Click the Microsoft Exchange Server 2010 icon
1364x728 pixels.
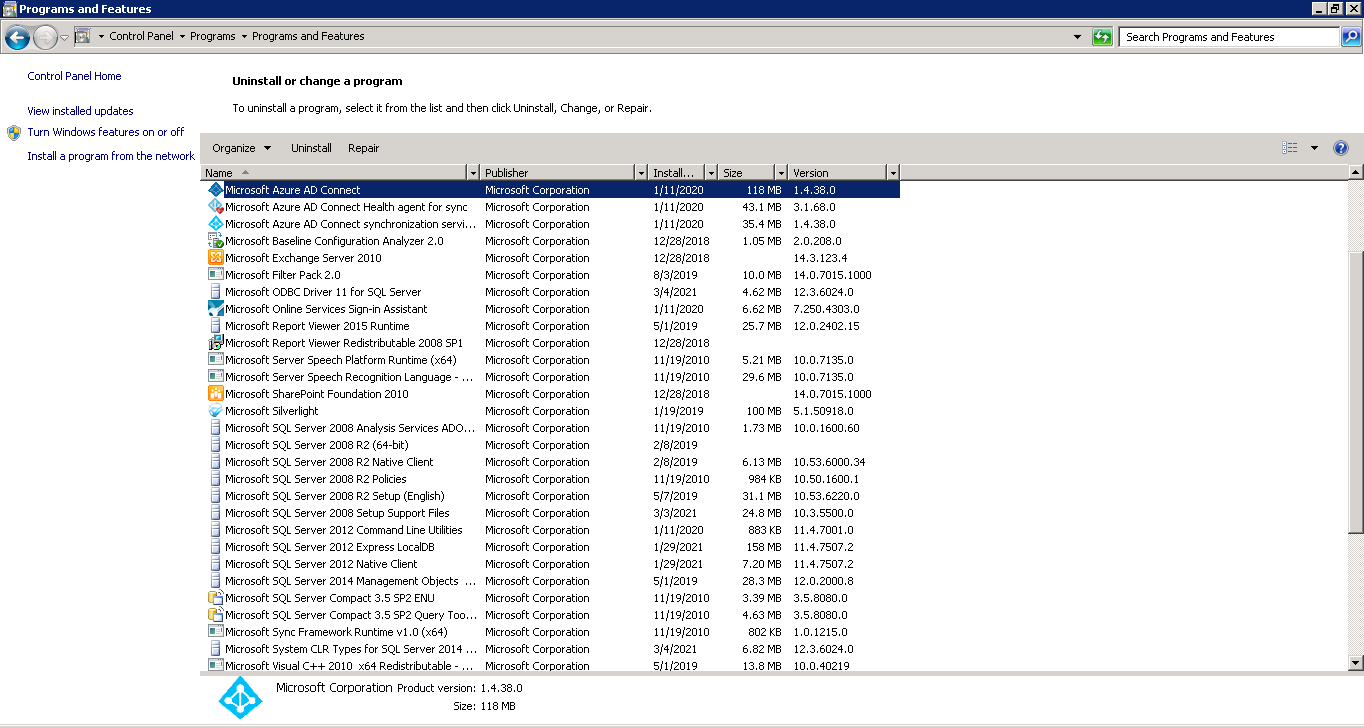(215, 258)
